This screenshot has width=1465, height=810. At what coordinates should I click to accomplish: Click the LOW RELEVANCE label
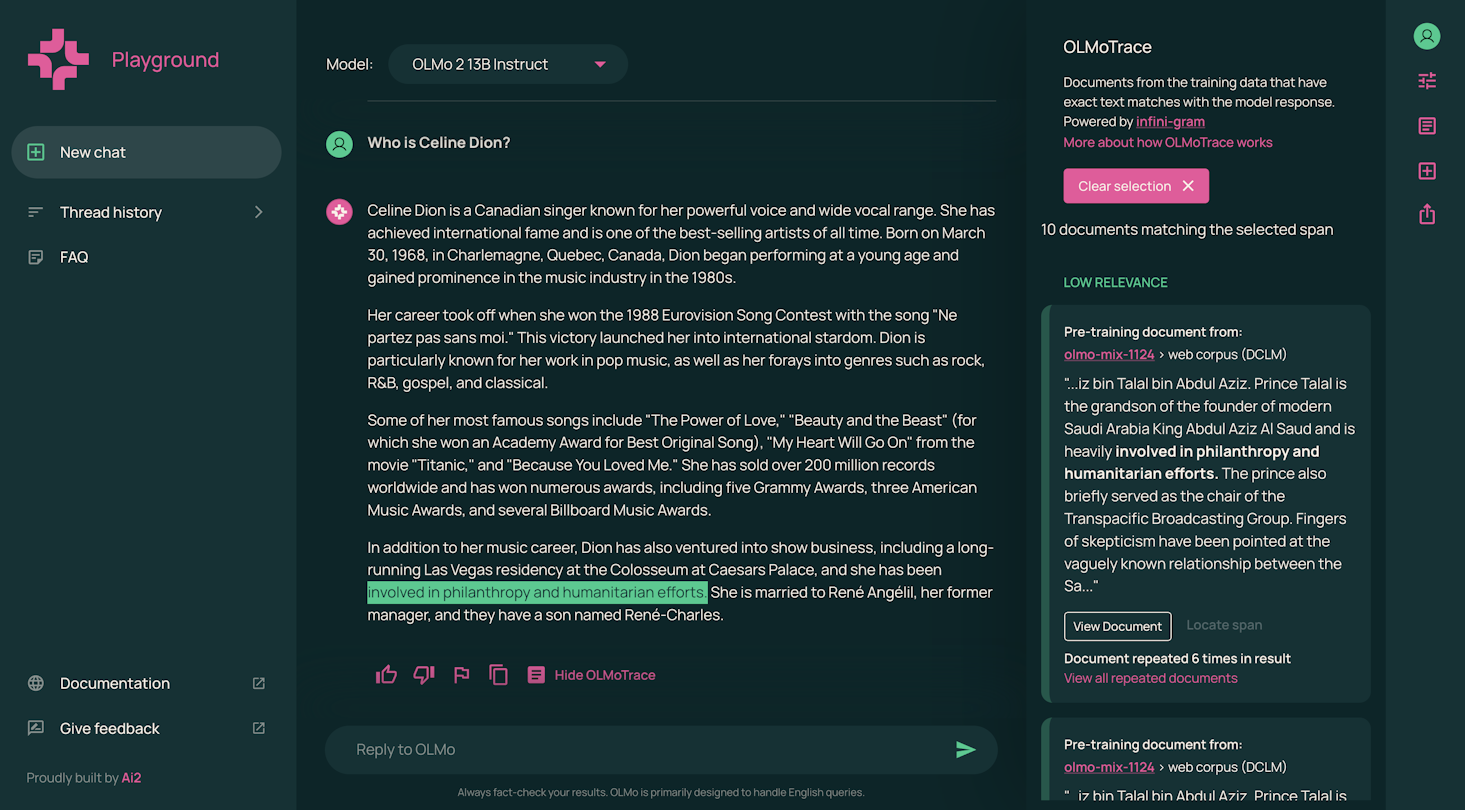point(1115,282)
